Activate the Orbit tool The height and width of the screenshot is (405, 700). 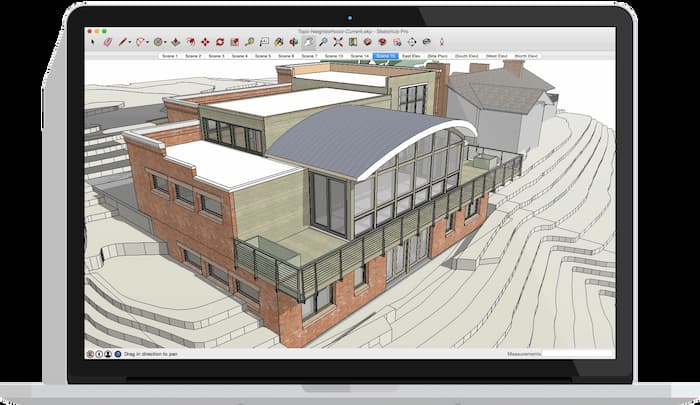293,42
